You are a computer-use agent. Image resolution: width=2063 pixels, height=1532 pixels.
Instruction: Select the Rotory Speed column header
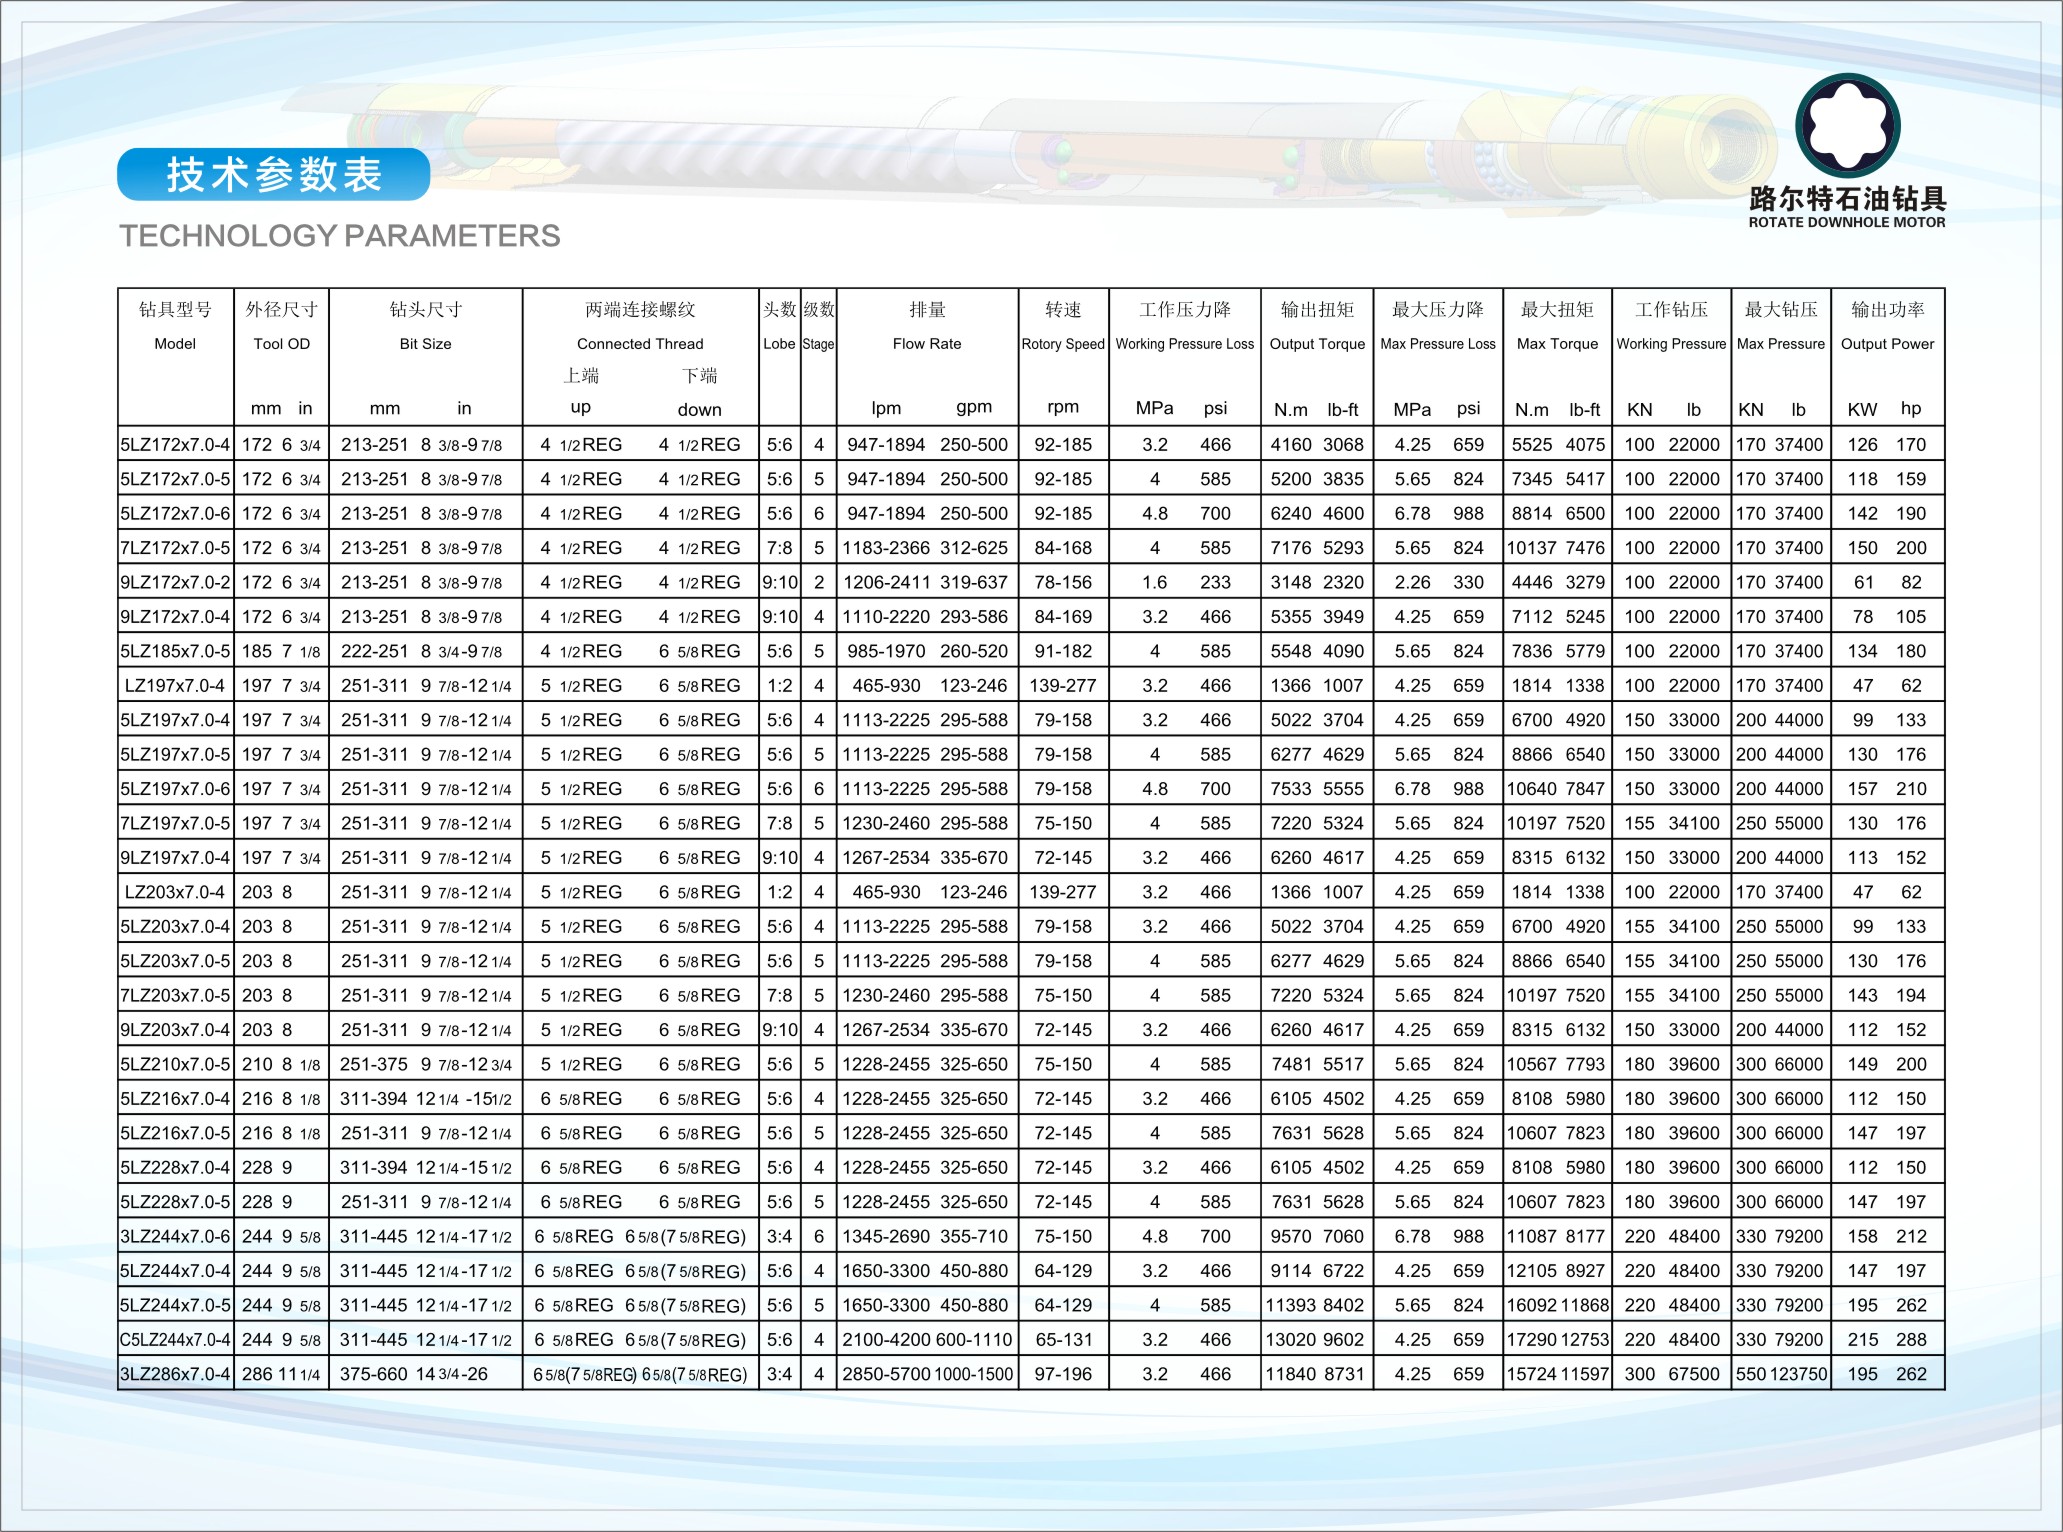tap(1063, 344)
